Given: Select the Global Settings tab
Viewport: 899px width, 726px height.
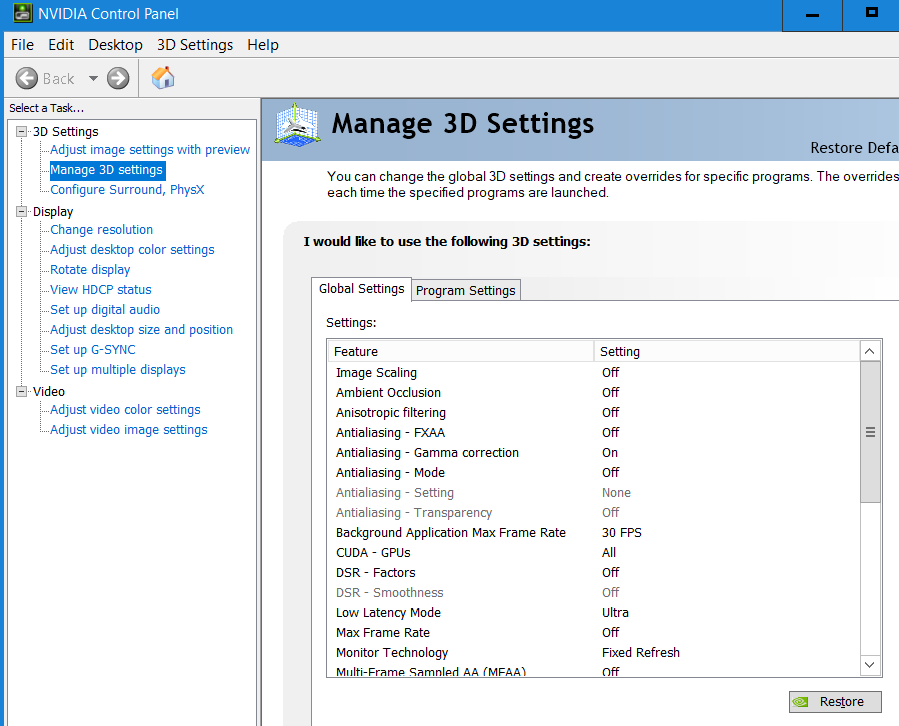Looking at the screenshot, I should 361,289.
